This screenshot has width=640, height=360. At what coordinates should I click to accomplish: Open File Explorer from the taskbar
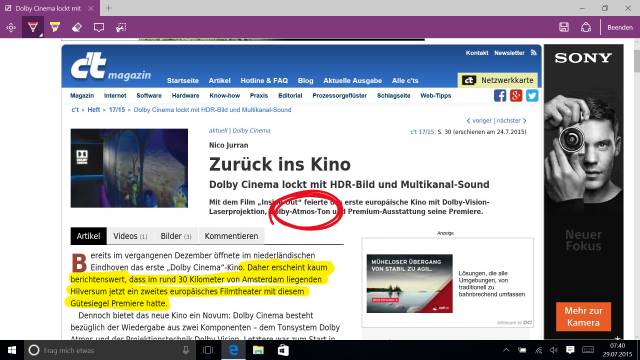click(258, 350)
